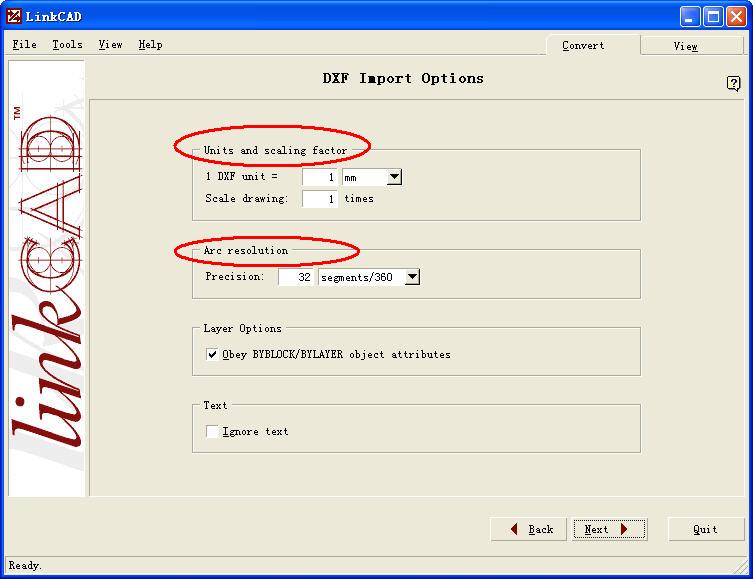Maximize the LinkCAD window

tap(713, 15)
